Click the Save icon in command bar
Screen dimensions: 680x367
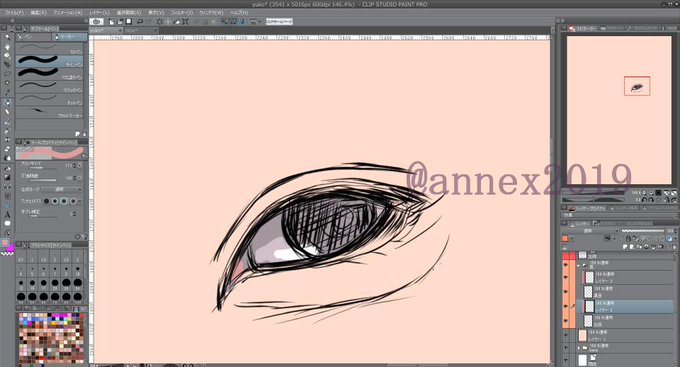(x=128, y=21)
